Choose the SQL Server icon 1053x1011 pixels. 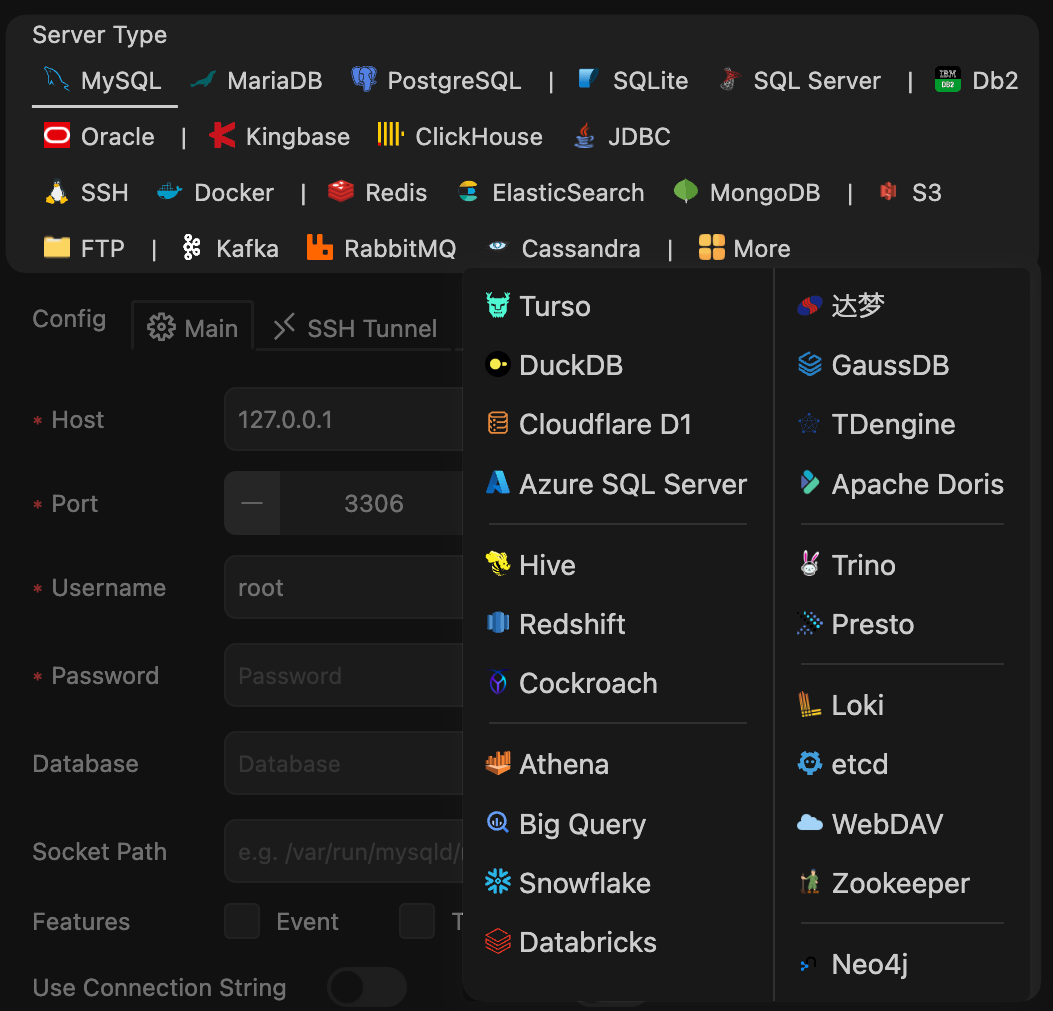[x=729, y=79]
